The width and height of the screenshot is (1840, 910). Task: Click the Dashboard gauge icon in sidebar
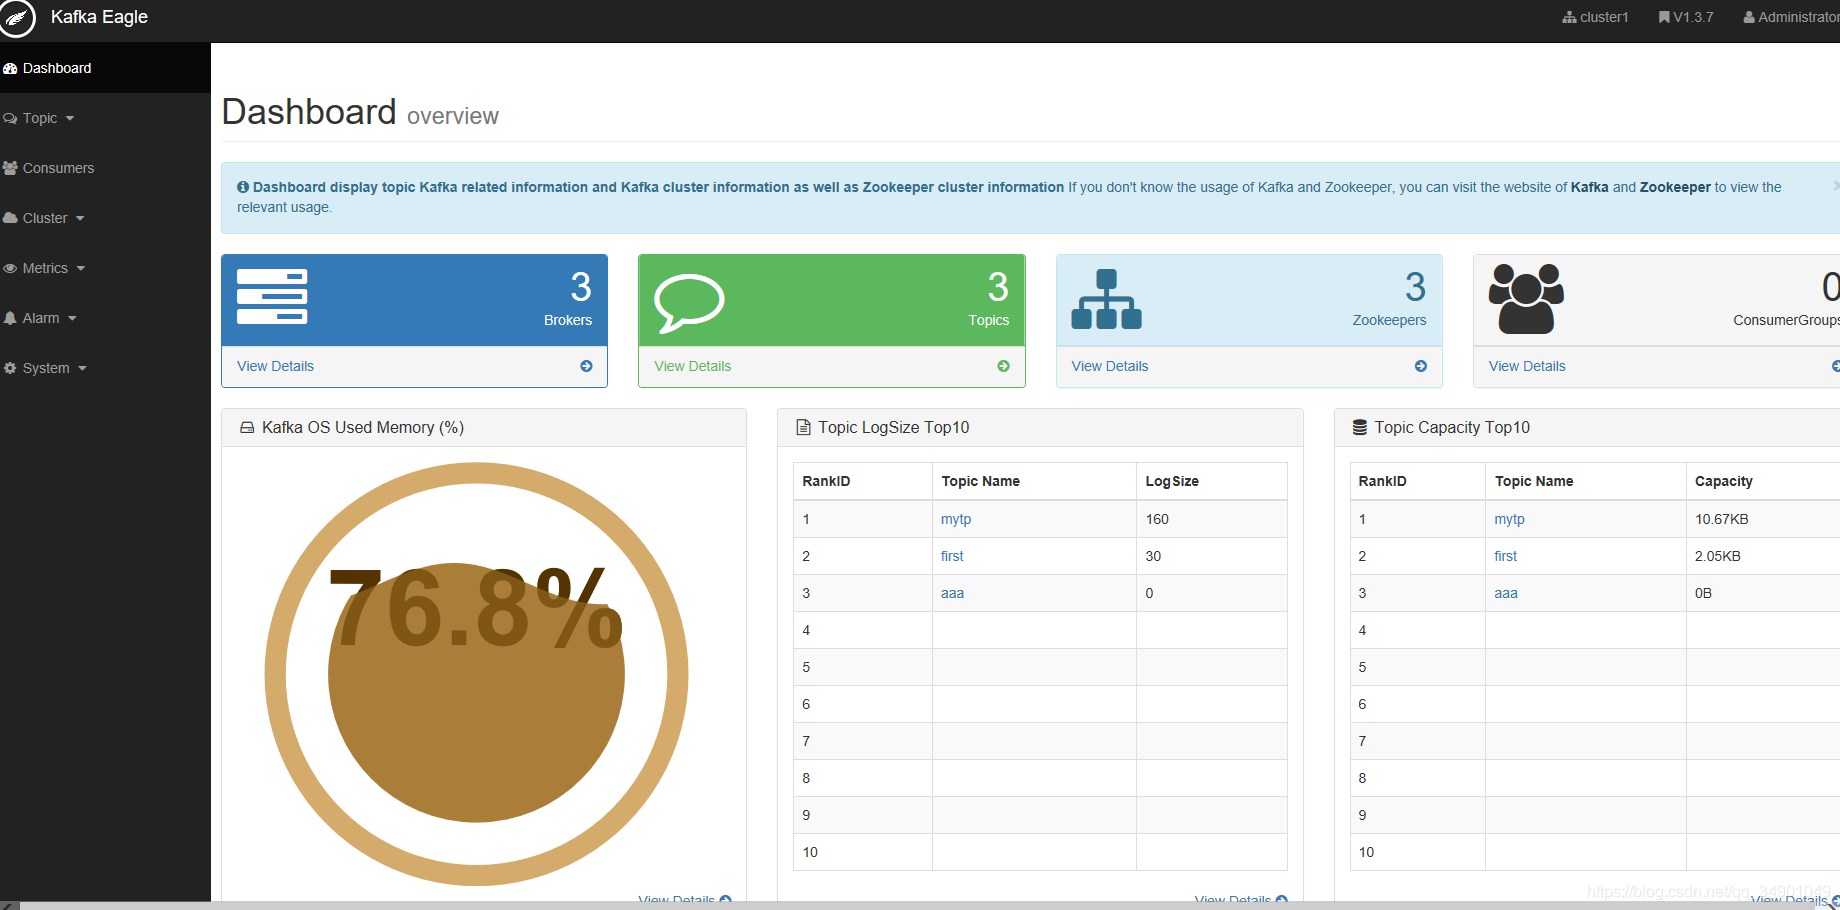pos(10,68)
